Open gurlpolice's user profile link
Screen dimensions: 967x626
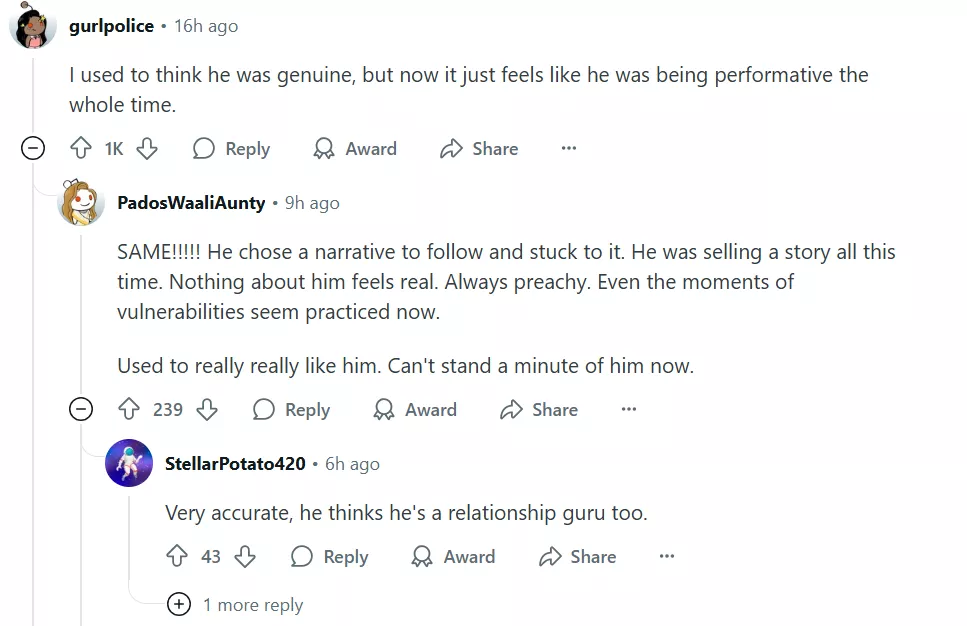tap(111, 26)
